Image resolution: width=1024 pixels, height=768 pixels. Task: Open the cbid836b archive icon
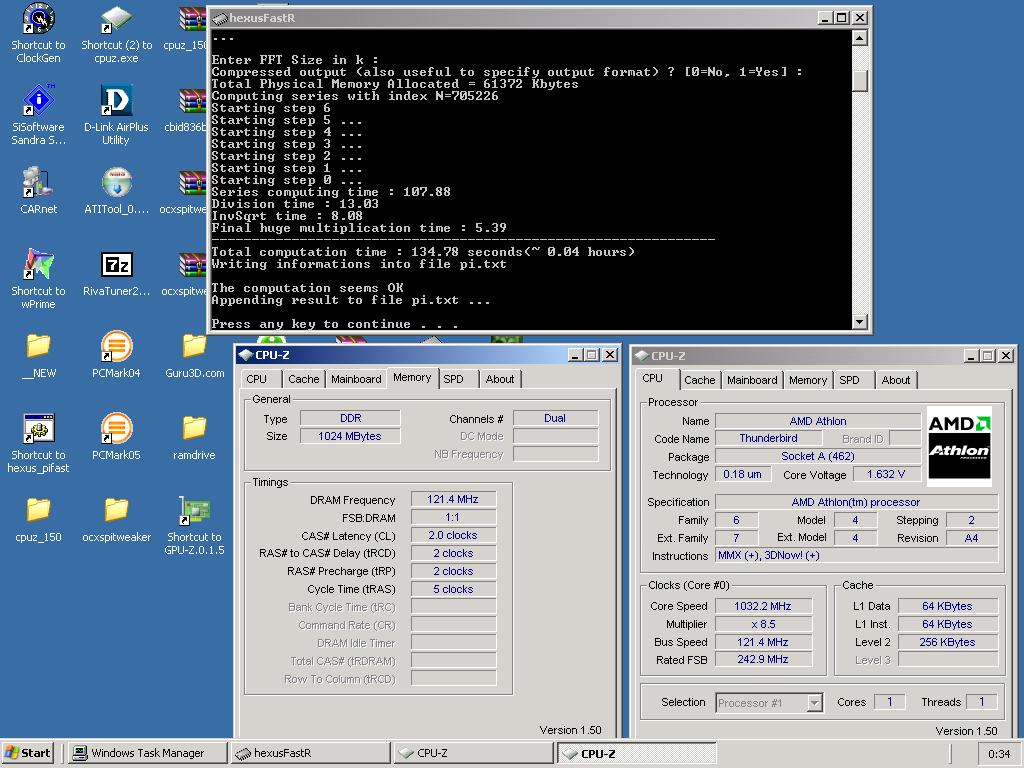[x=193, y=101]
